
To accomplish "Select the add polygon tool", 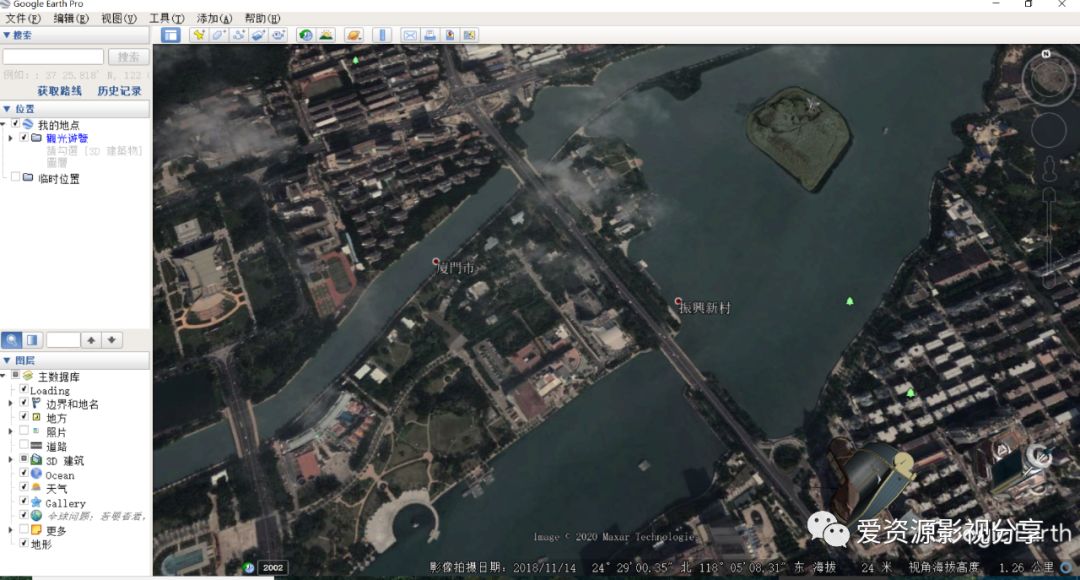I will 218,35.
